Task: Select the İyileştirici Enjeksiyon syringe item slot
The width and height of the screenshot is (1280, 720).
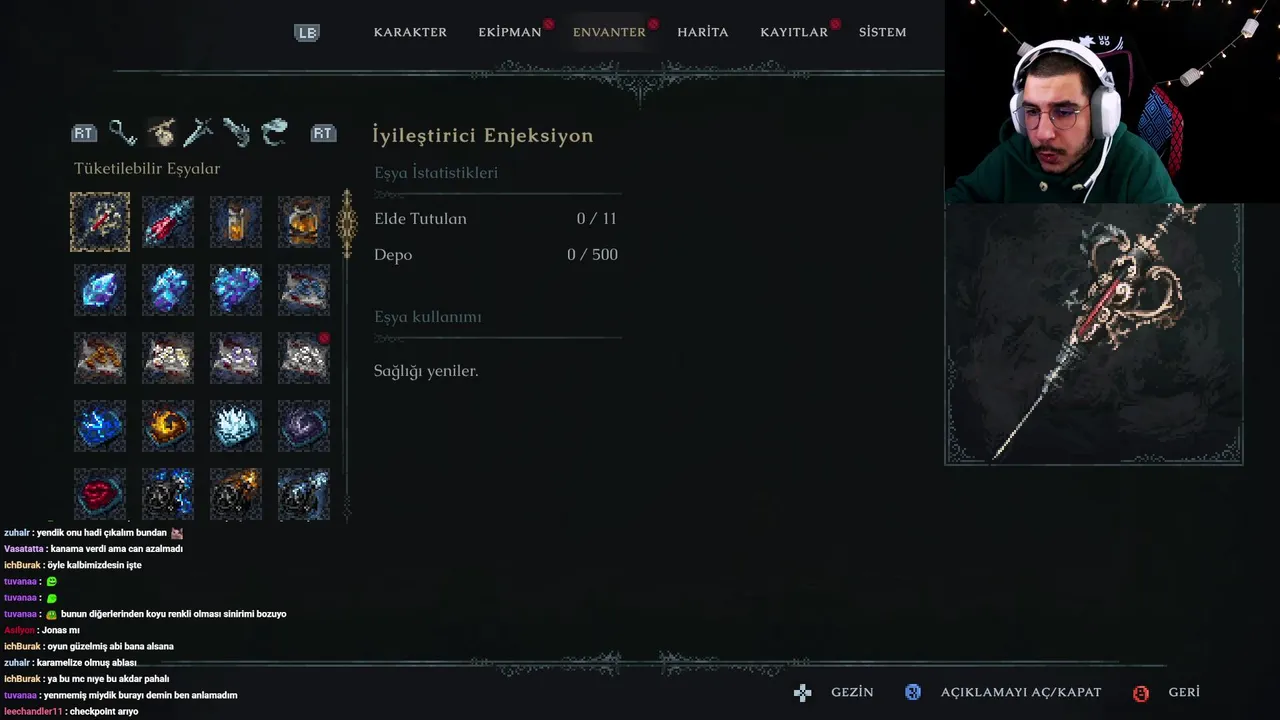Action: click(100, 222)
